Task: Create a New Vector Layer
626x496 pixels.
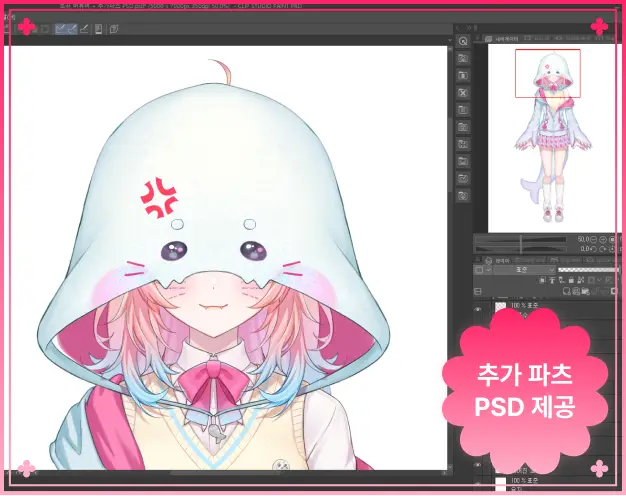Action: 576,292
